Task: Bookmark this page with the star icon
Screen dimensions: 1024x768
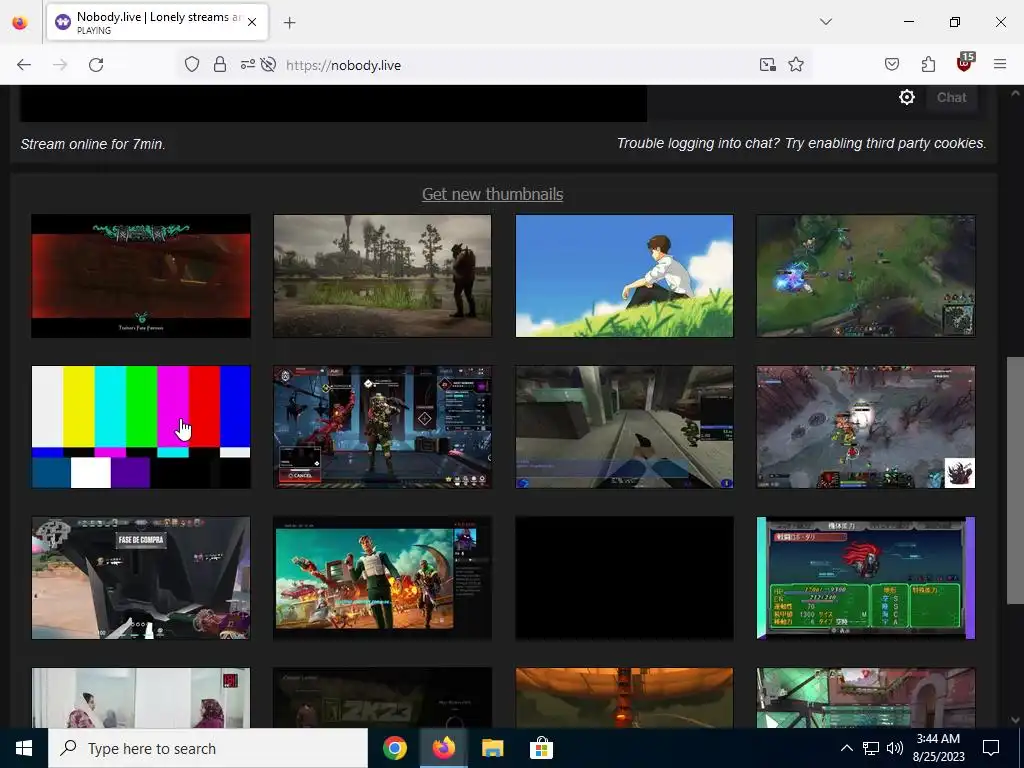Action: pos(795,65)
